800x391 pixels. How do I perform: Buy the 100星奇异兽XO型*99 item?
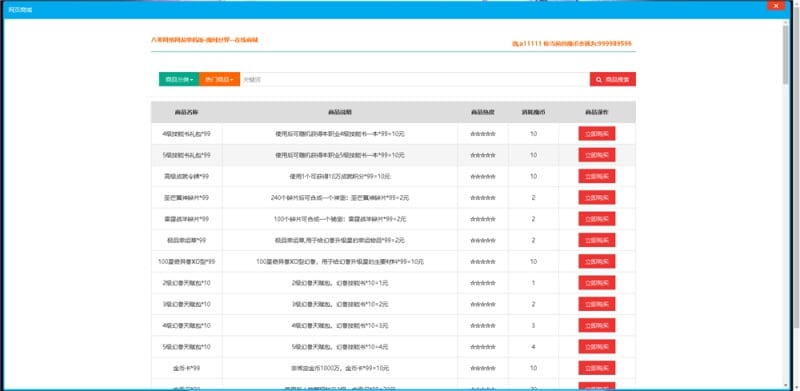[596, 261]
